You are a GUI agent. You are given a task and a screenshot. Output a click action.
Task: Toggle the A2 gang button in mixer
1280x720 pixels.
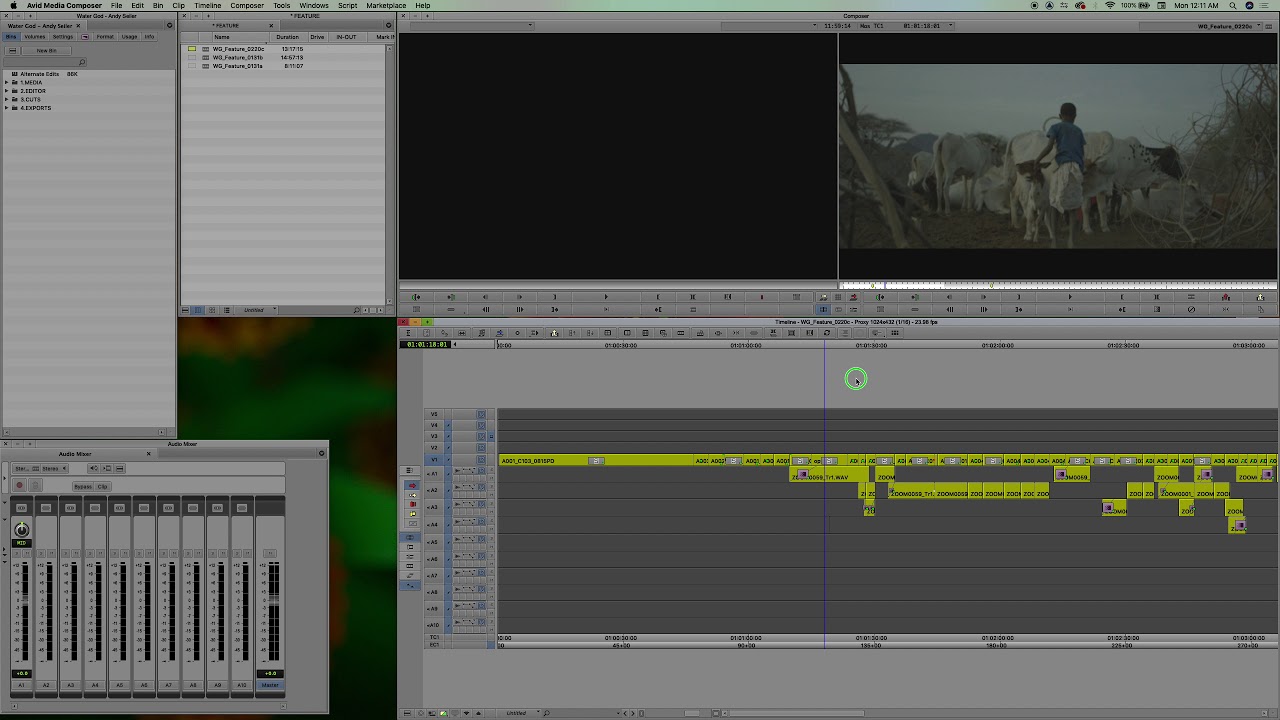click(x=46, y=508)
